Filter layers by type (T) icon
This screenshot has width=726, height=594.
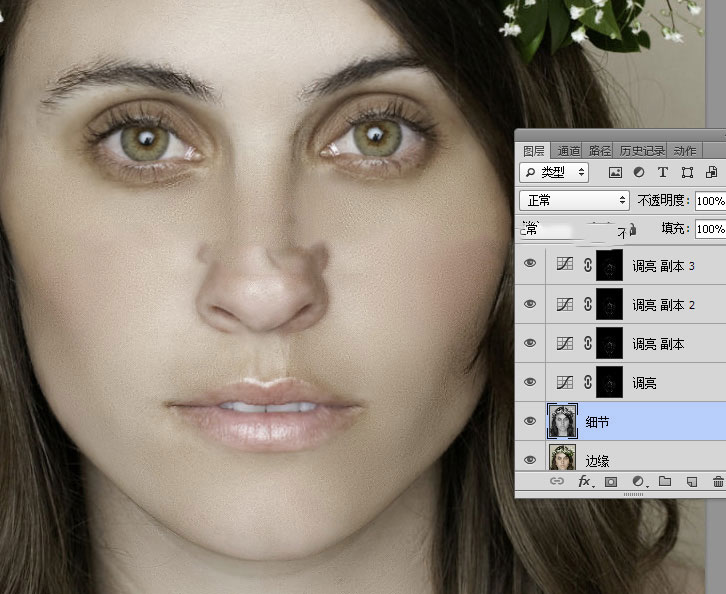coord(663,173)
